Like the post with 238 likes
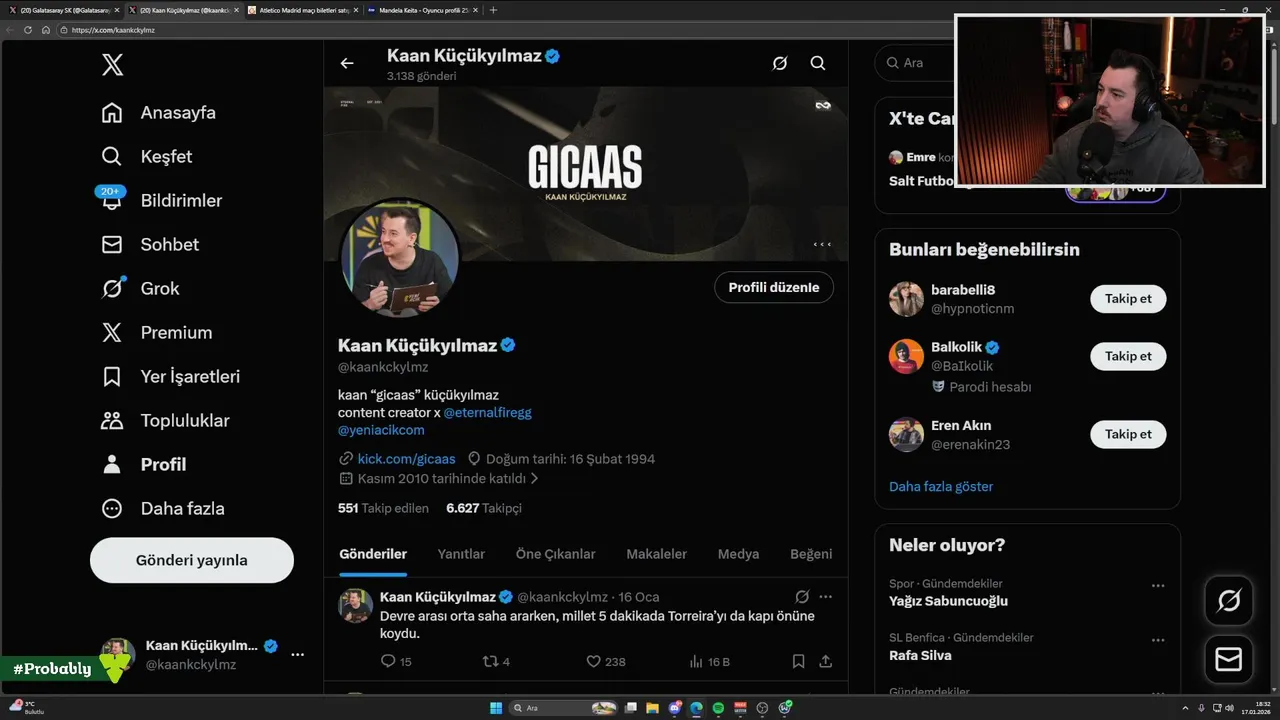Image resolution: width=1280 pixels, height=720 pixels. coord(605,661)
